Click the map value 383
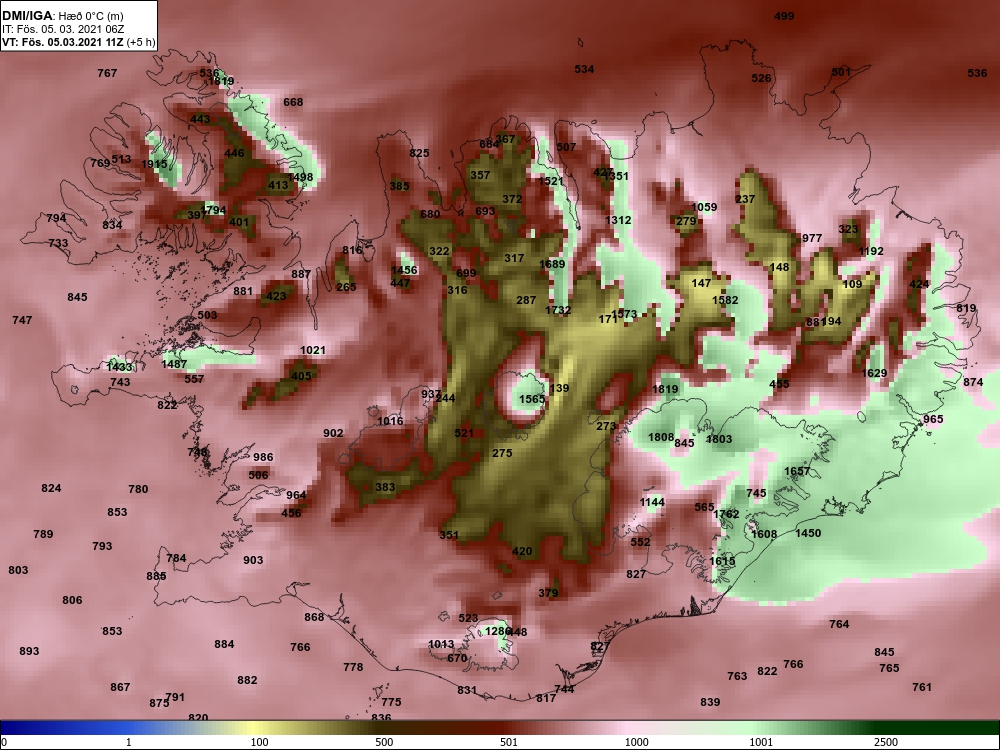The image size is (1000, 750). pos(385,487)
